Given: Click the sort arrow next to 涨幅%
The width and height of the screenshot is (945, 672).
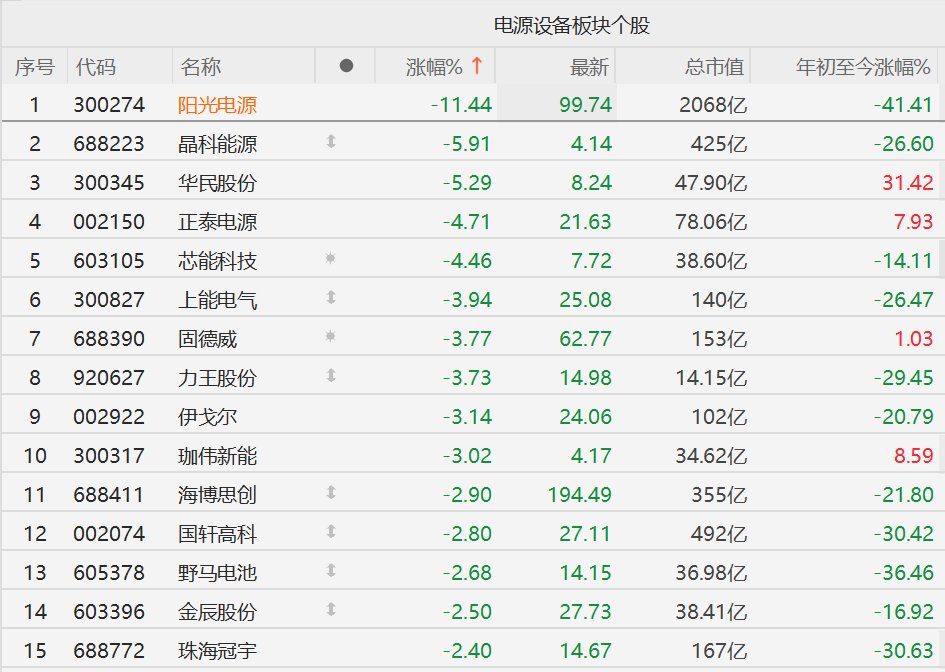Looking at the screenshot, I should (477, 65).
